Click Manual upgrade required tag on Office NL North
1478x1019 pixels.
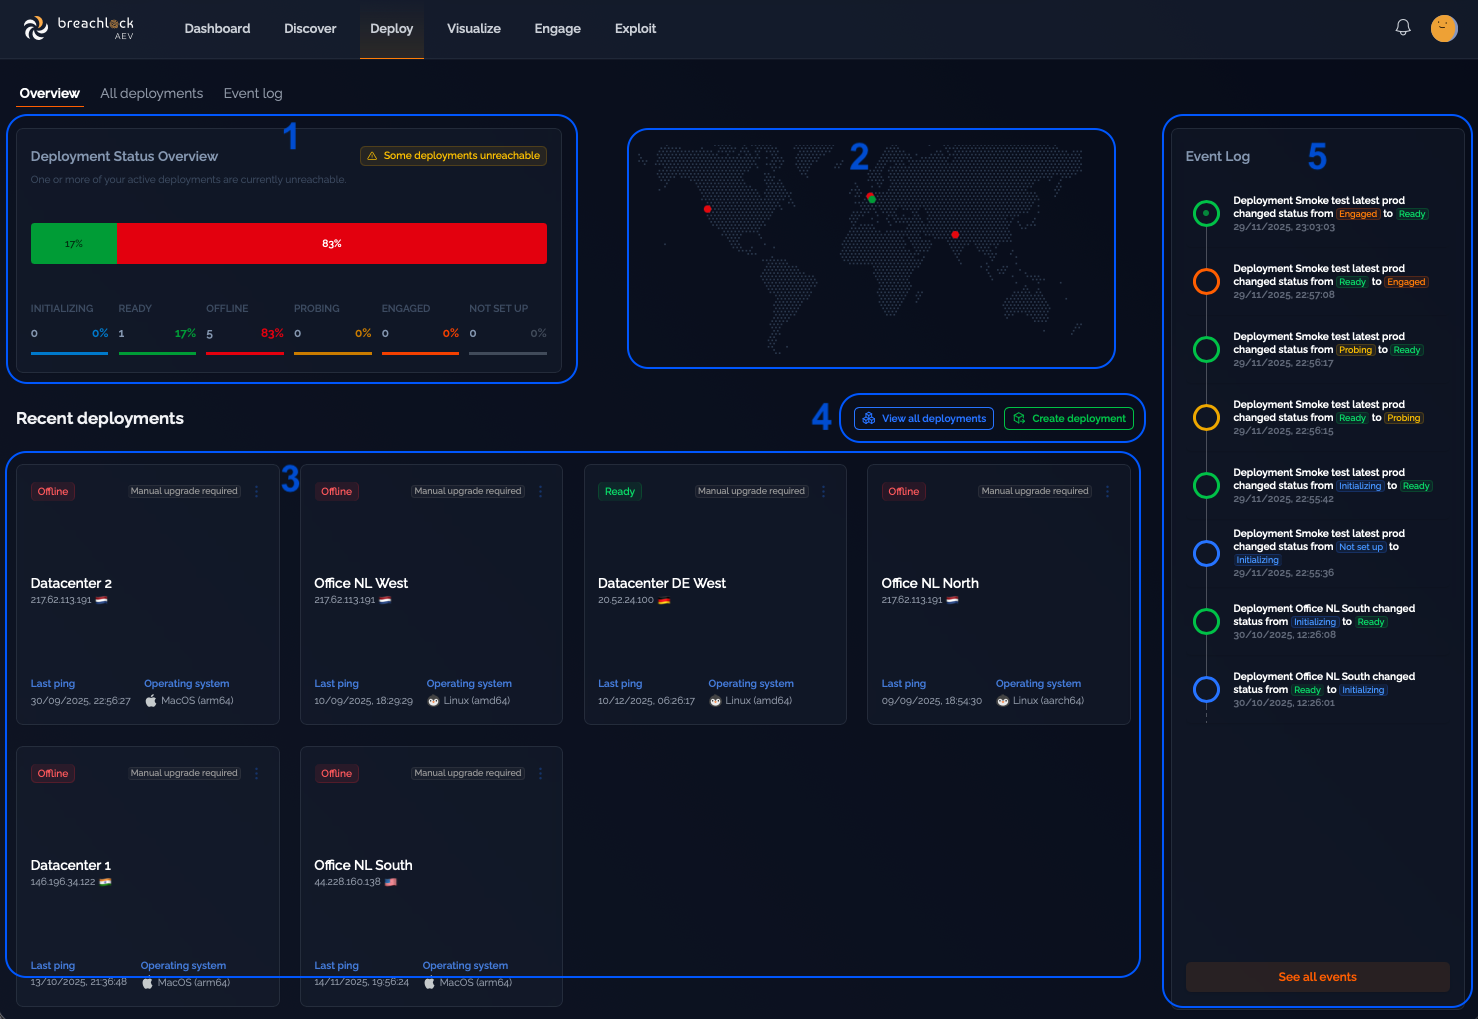click(1035, 491)
